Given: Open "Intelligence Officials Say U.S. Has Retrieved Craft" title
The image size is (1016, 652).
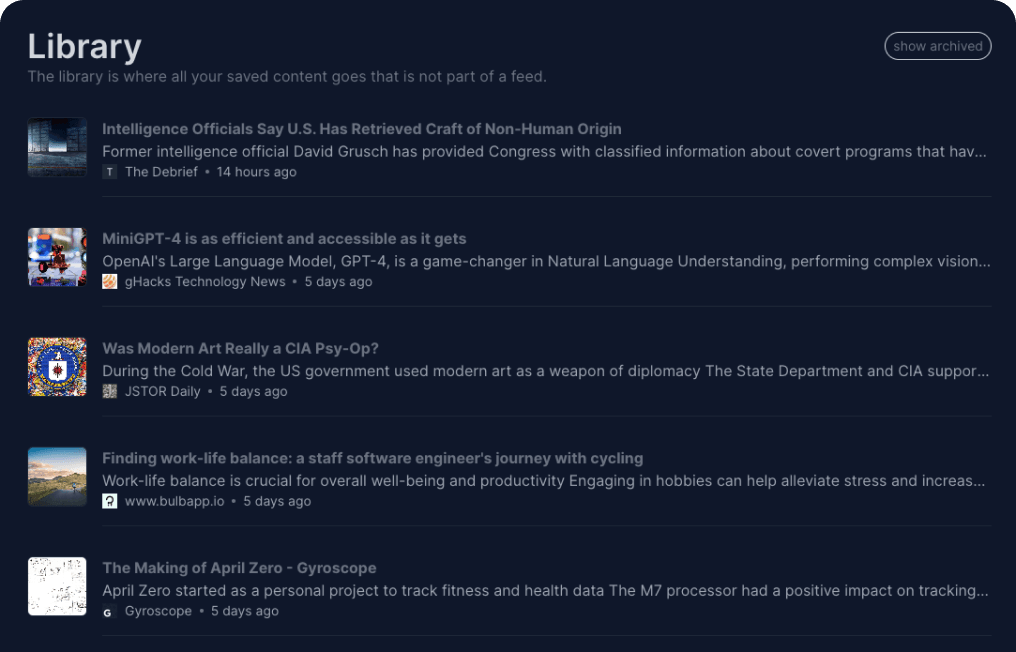Looking at the screenshot, I should [361, 129].
